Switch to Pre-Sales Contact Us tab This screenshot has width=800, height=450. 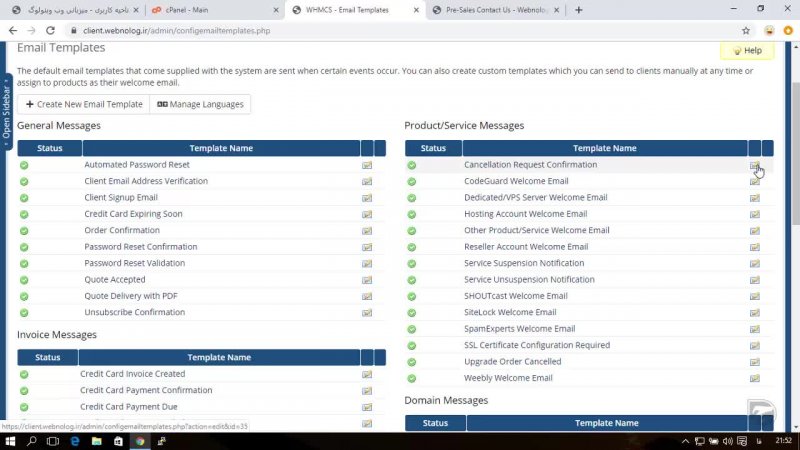click(x=495, y=10)
